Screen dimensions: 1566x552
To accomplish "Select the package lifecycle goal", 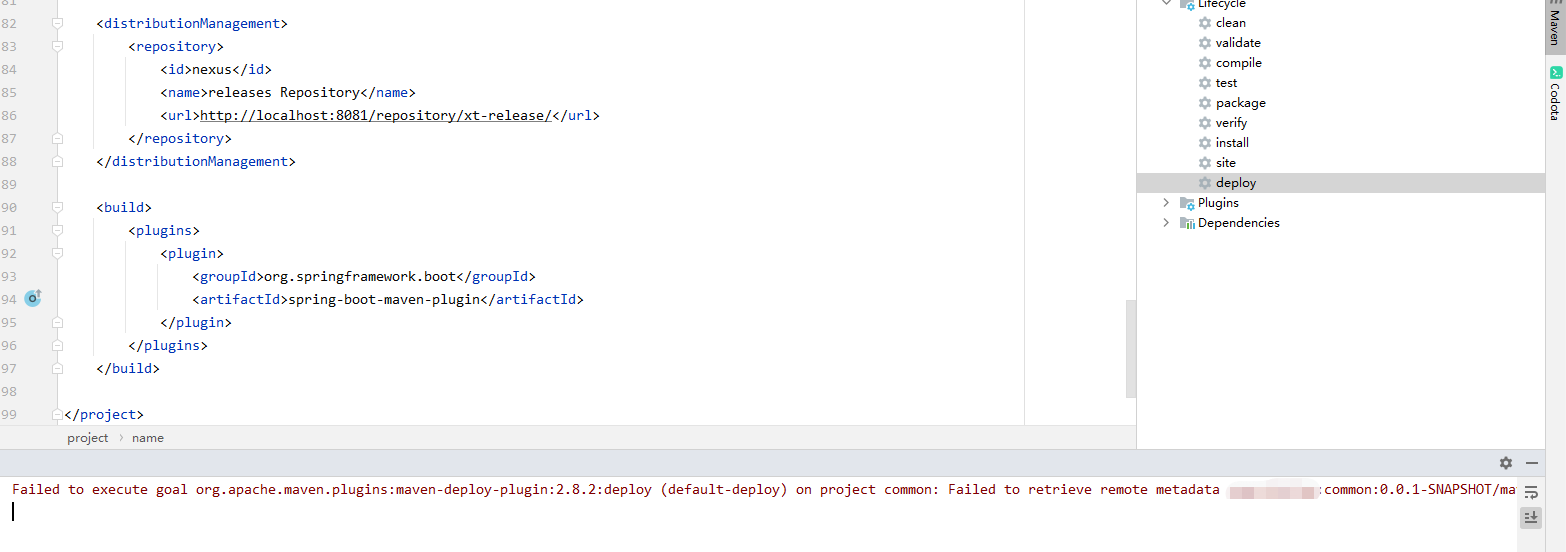I will click(x=1241, y=103).
